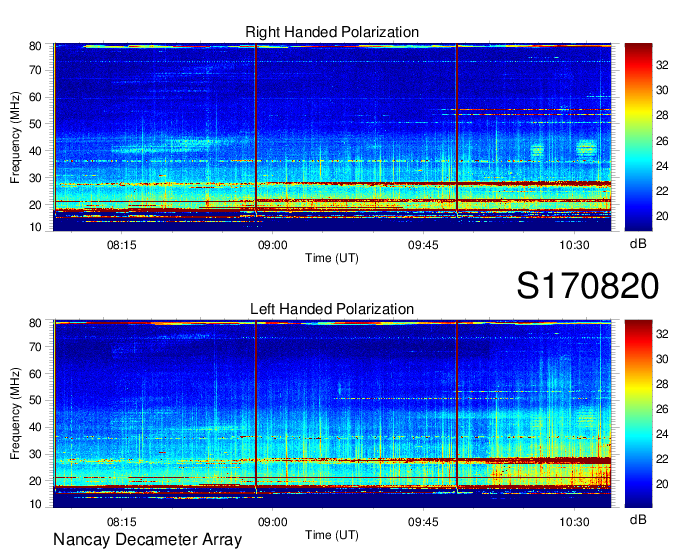This screenshot has height=552, width=680.
Task: Click the 10 frequency tick of top plot
Action: pos(35,227)
